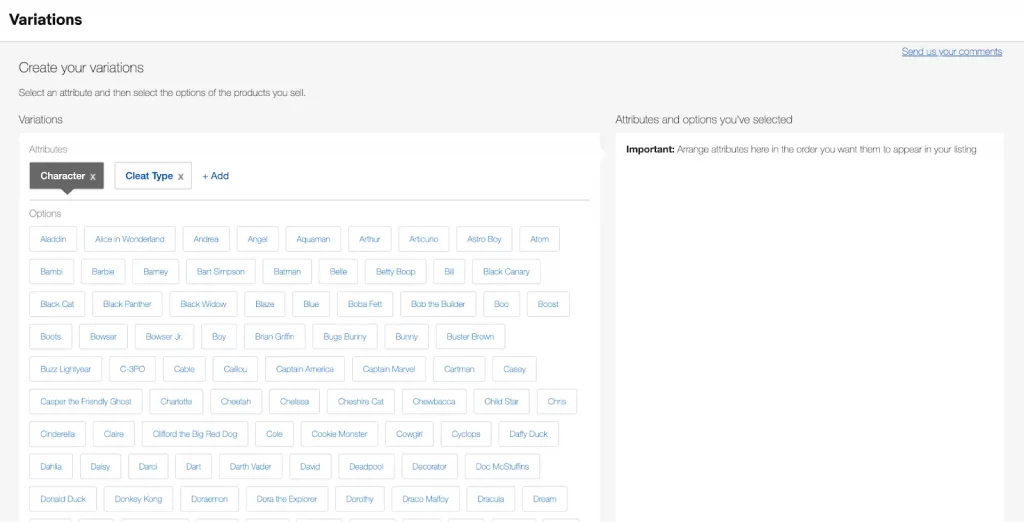Remove the Cleat Type attribute via its x
Viewport: 1024px width, 522px height.
click(181, 176)
